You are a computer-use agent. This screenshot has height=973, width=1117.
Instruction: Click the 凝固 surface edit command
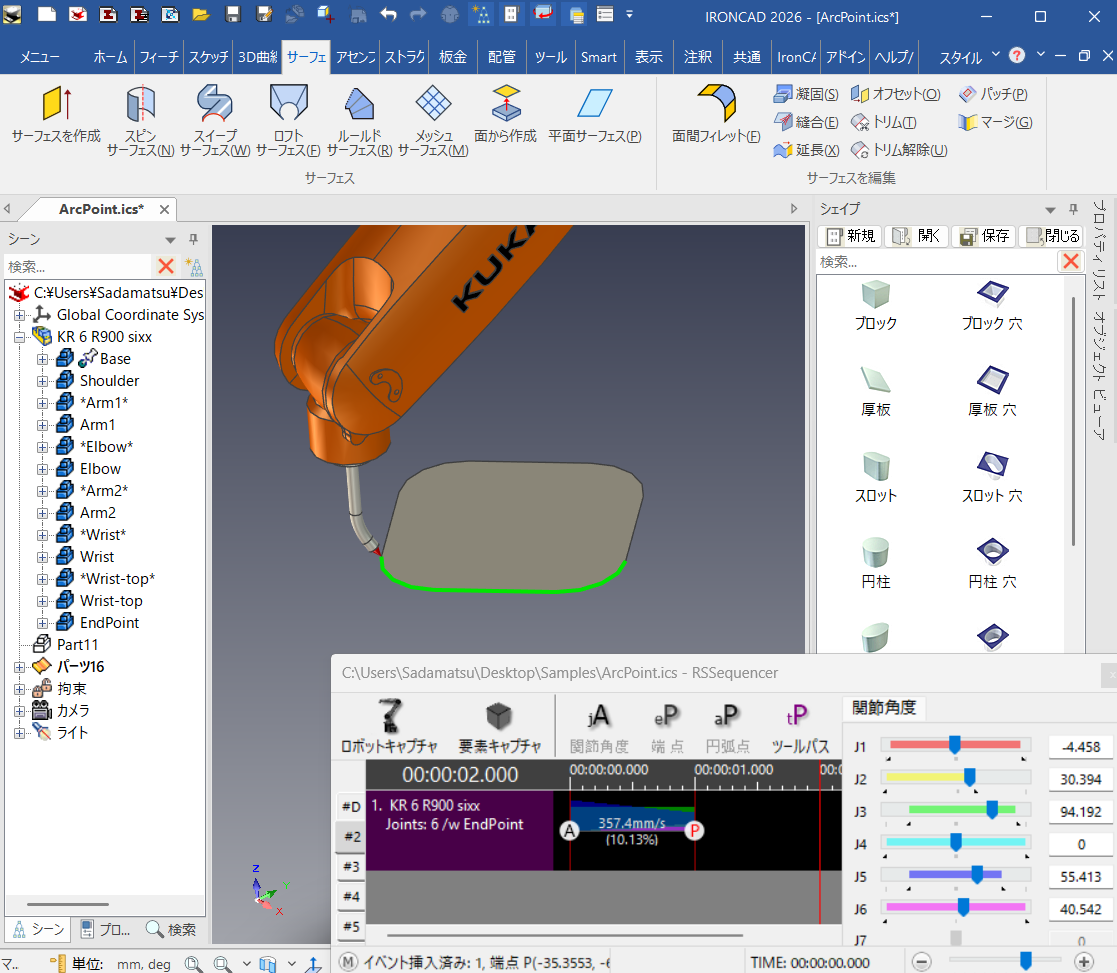[806, 94]
